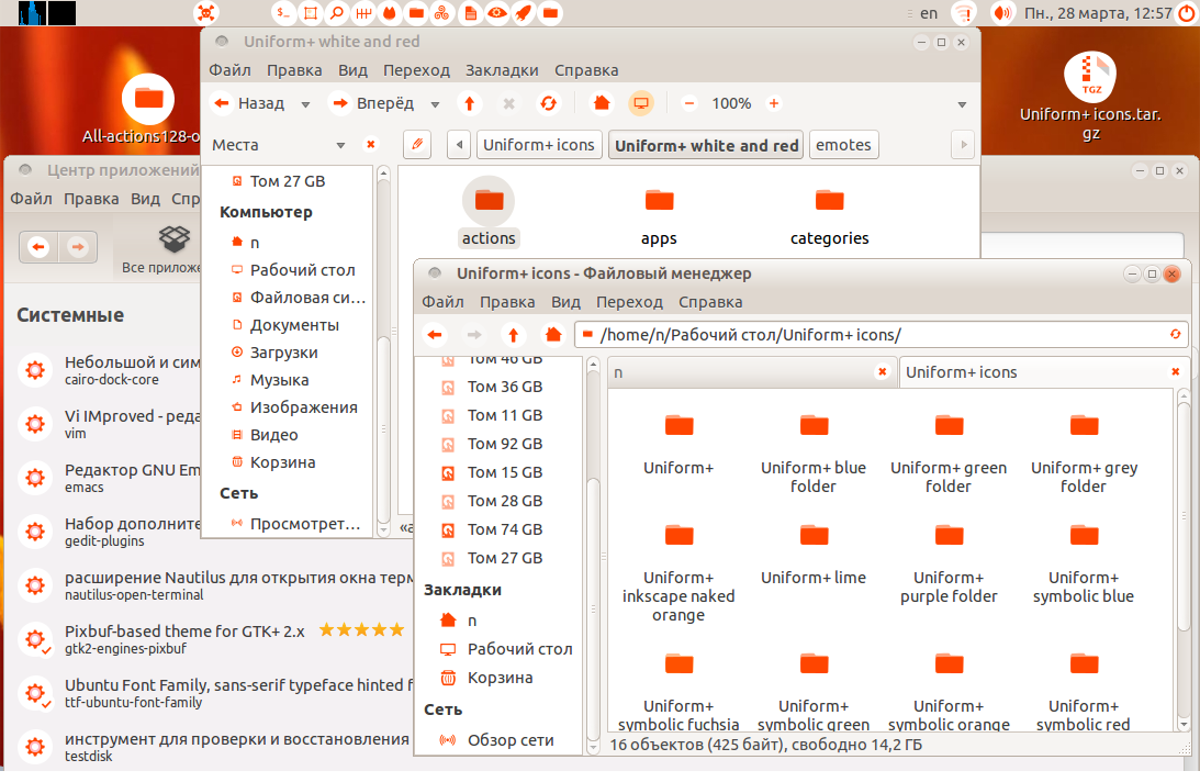Click the Wi-Fi network indicator in system tray
The width and height of the screenshot is (1200, 772).
point(963,13)
